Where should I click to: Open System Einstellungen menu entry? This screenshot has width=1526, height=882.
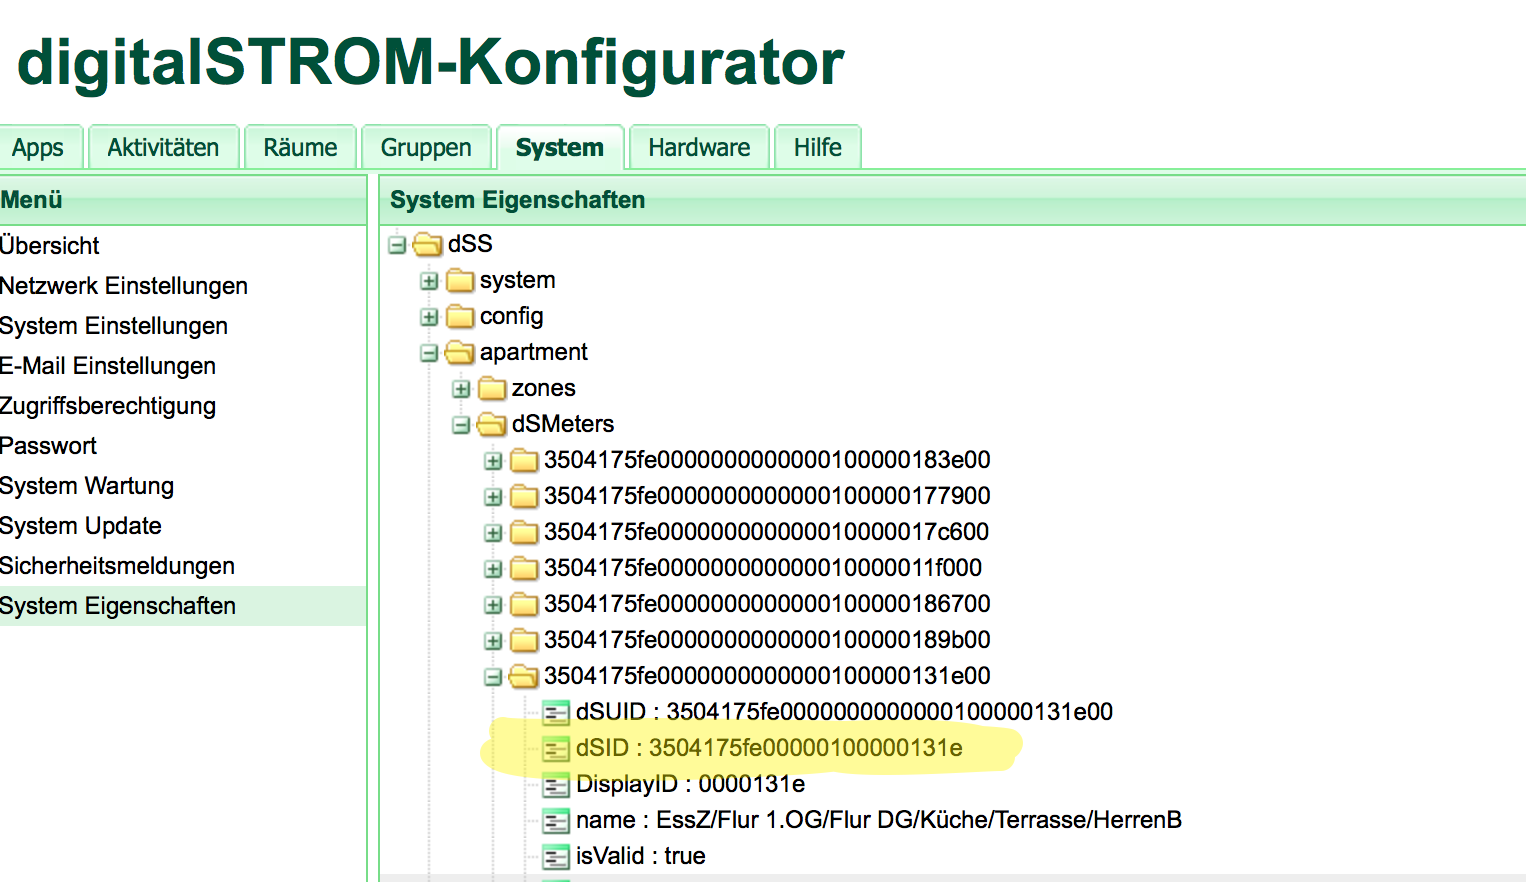click(183, 326)
